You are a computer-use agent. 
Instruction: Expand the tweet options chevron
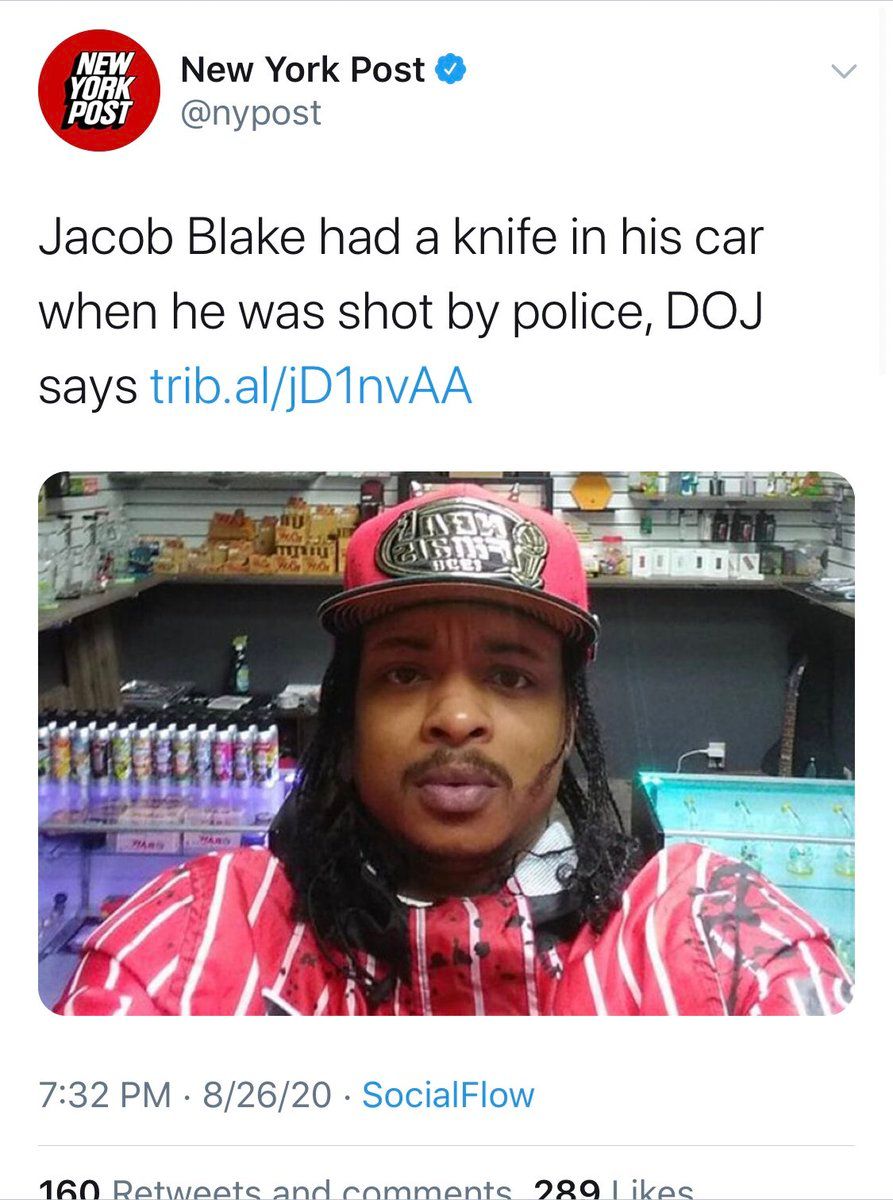845,71
